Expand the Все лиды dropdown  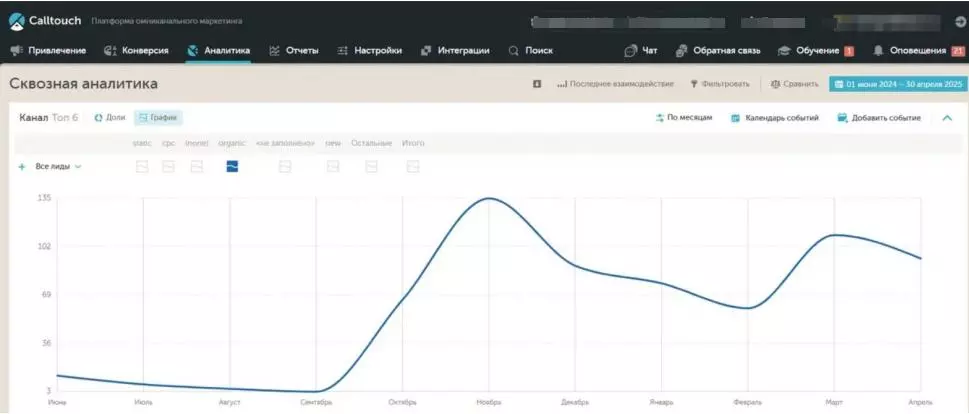pos(58,167)
